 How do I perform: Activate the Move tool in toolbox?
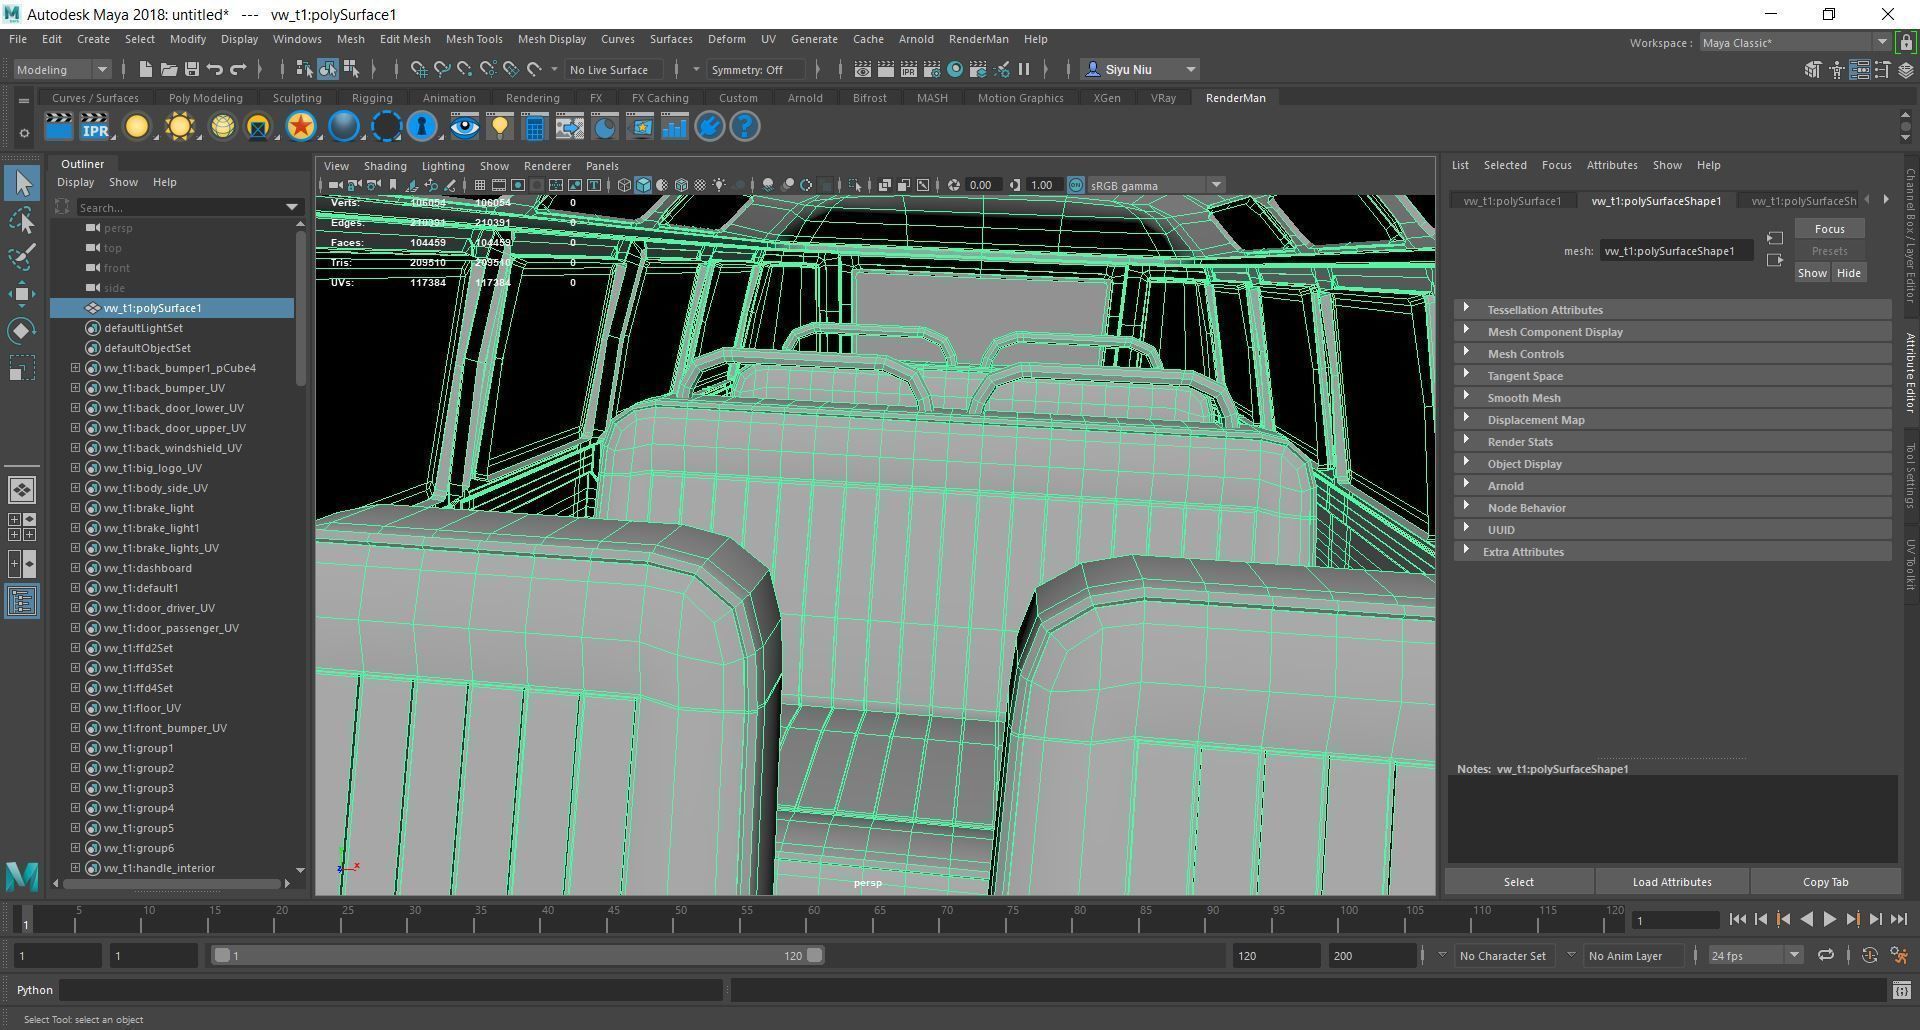(x=23, y=293)
